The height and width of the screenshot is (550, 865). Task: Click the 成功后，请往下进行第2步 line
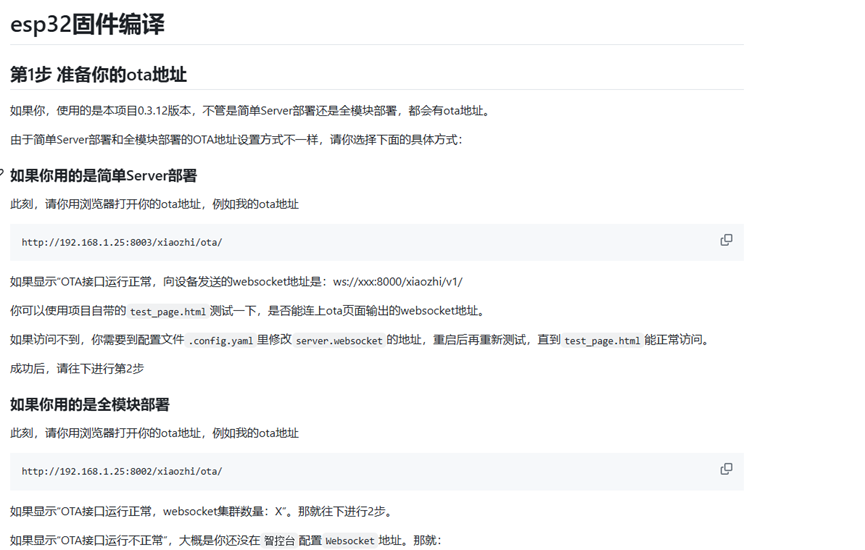tap(77, 368)
